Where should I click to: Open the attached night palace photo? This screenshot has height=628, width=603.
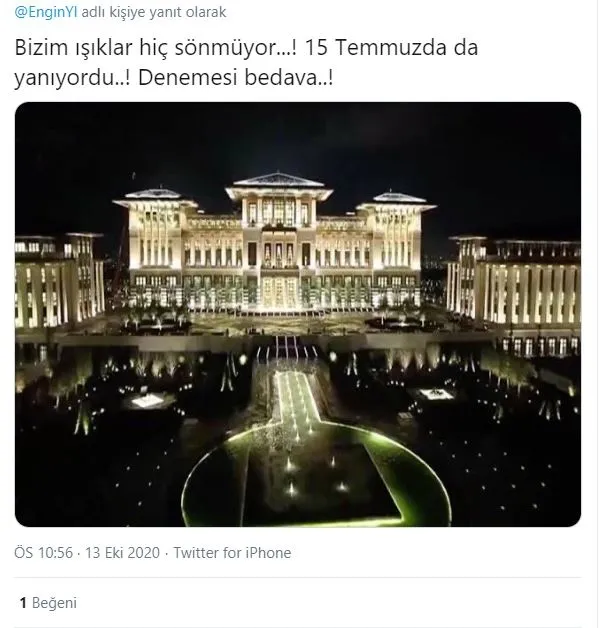298,314
